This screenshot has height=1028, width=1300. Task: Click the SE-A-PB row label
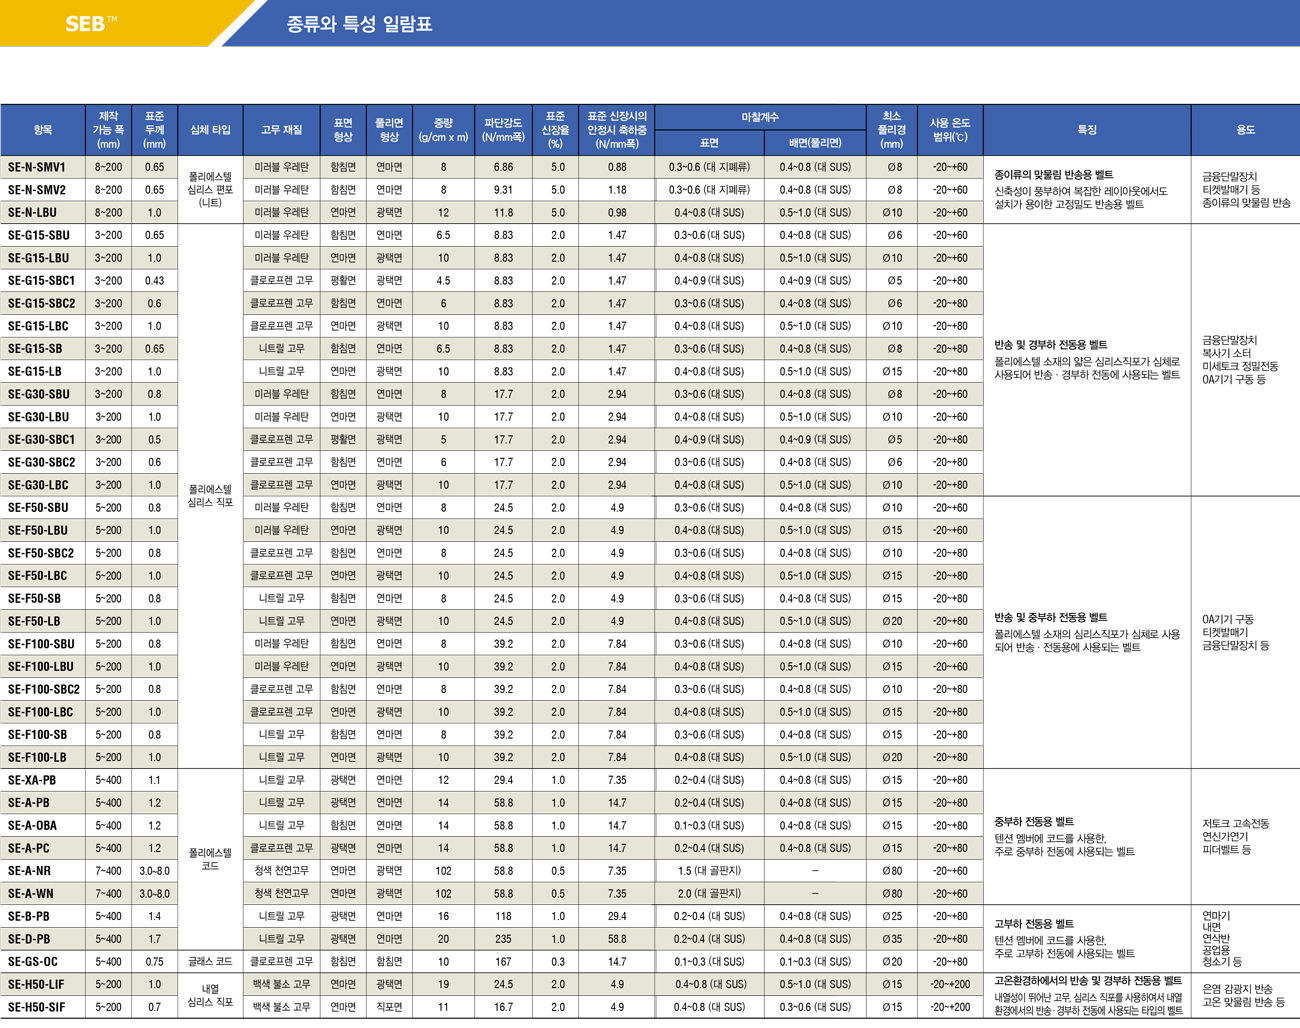(29, 803)
